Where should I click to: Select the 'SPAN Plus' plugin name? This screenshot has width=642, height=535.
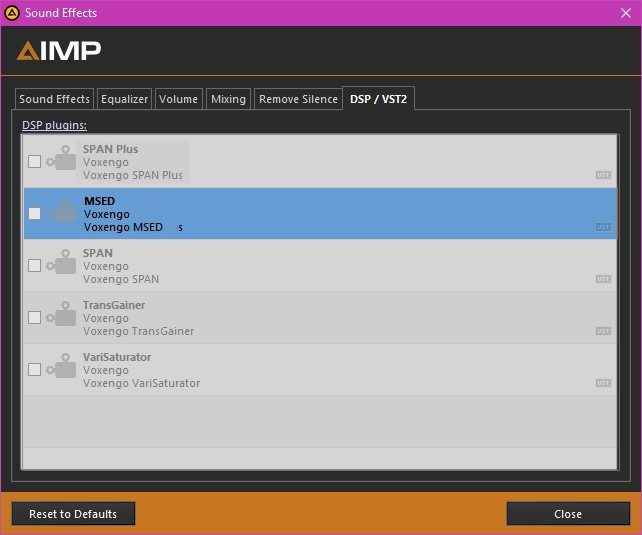[x=111, y=149]
